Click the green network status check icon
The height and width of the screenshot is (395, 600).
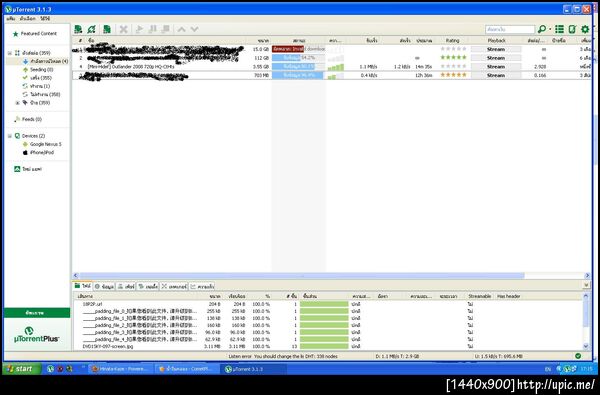pos(578,356)
